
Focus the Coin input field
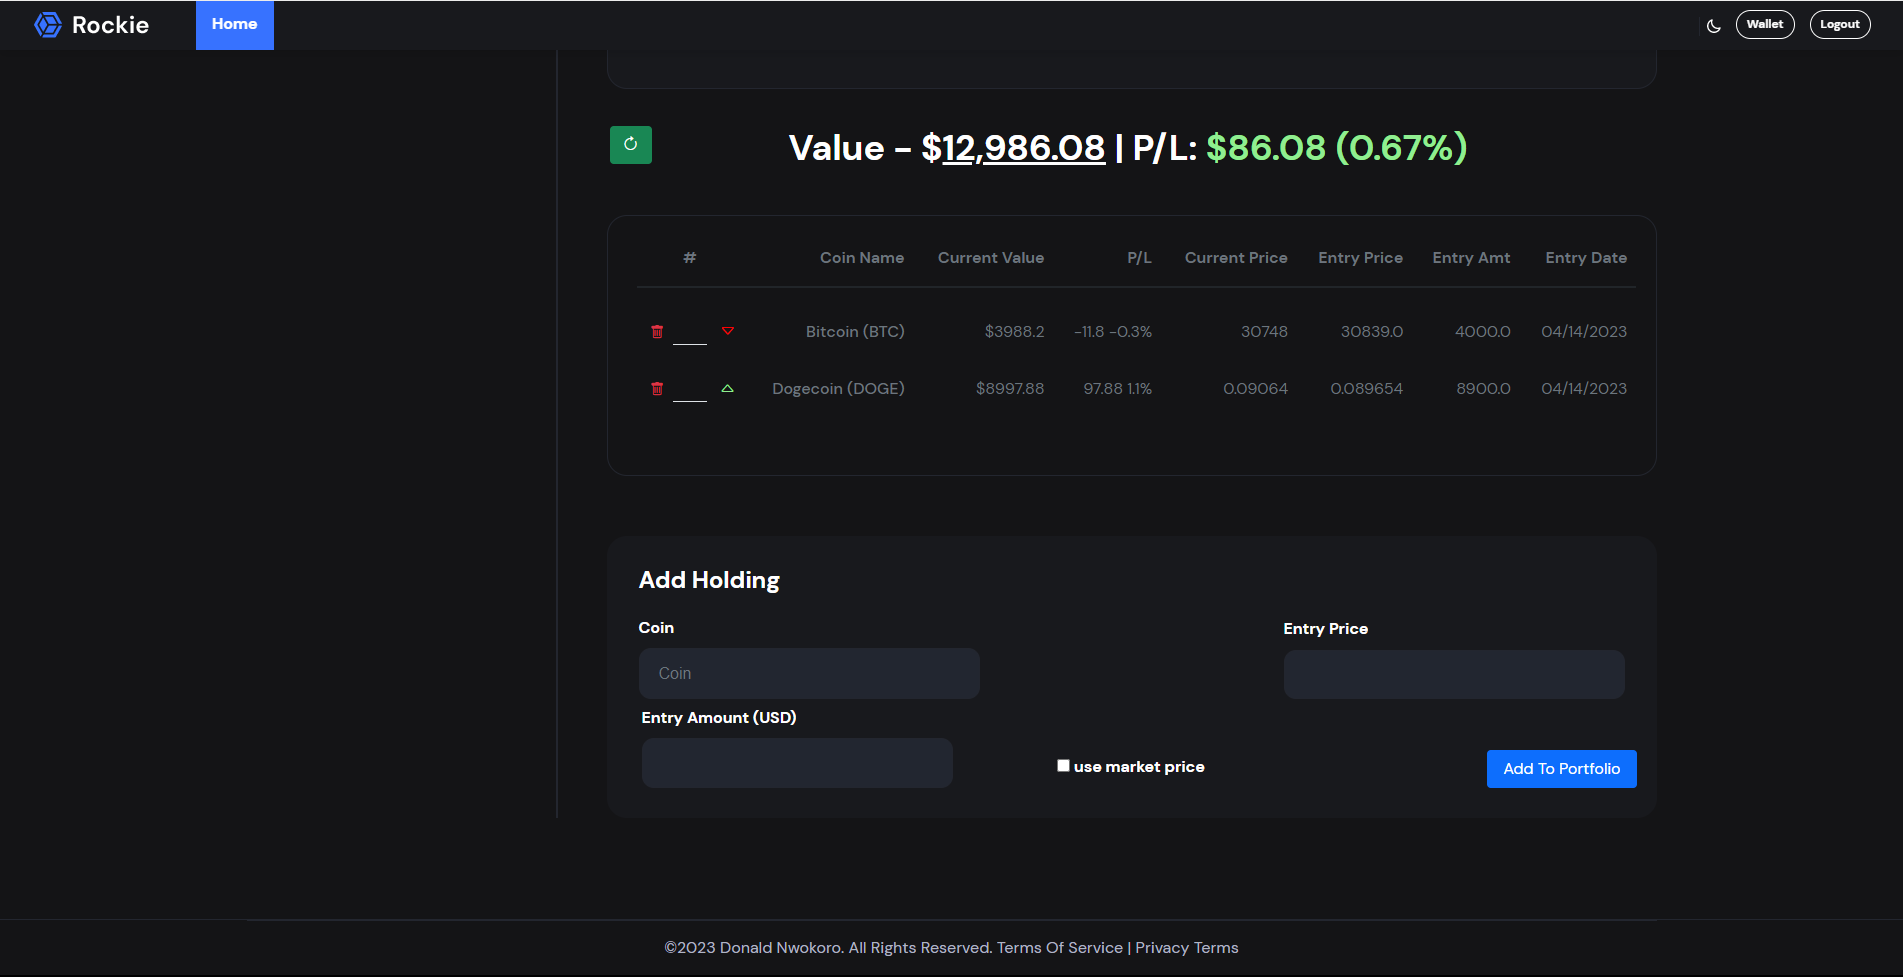coord(809,674)
